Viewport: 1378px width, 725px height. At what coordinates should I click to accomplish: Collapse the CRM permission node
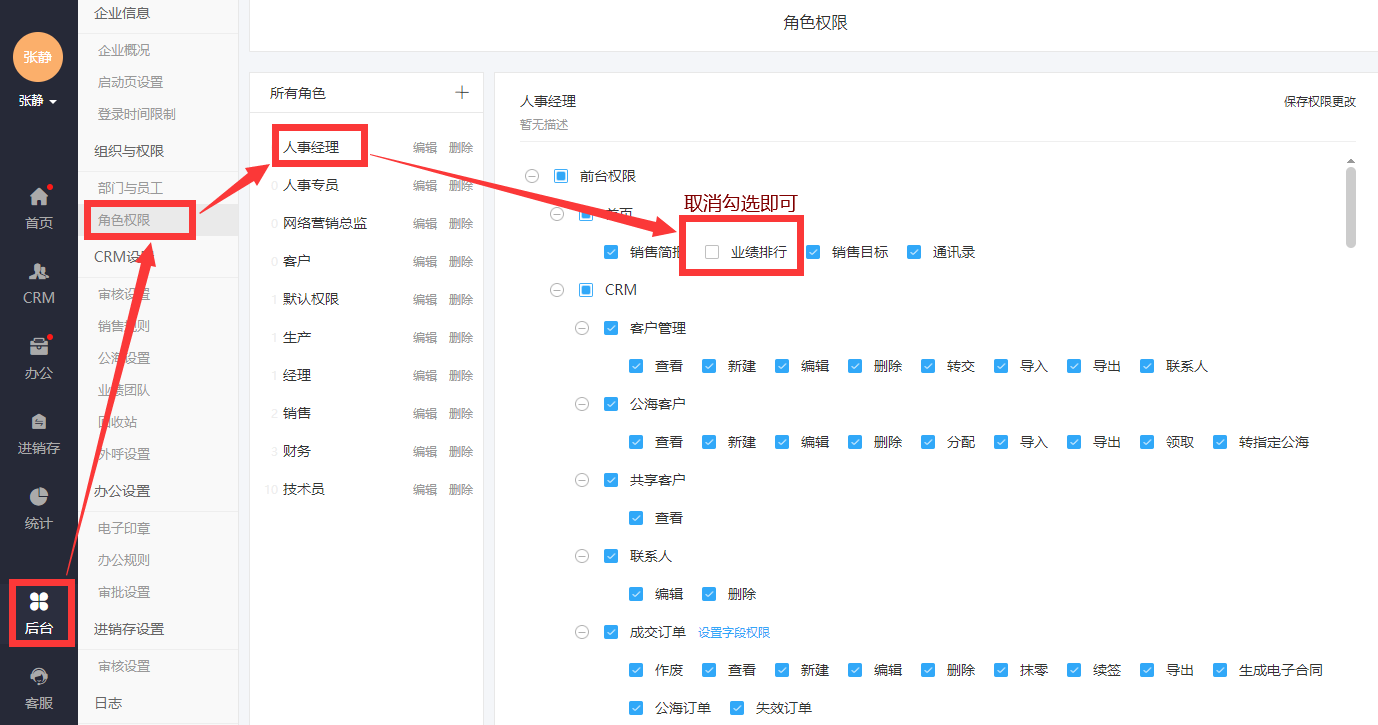(x=557, y=290)
